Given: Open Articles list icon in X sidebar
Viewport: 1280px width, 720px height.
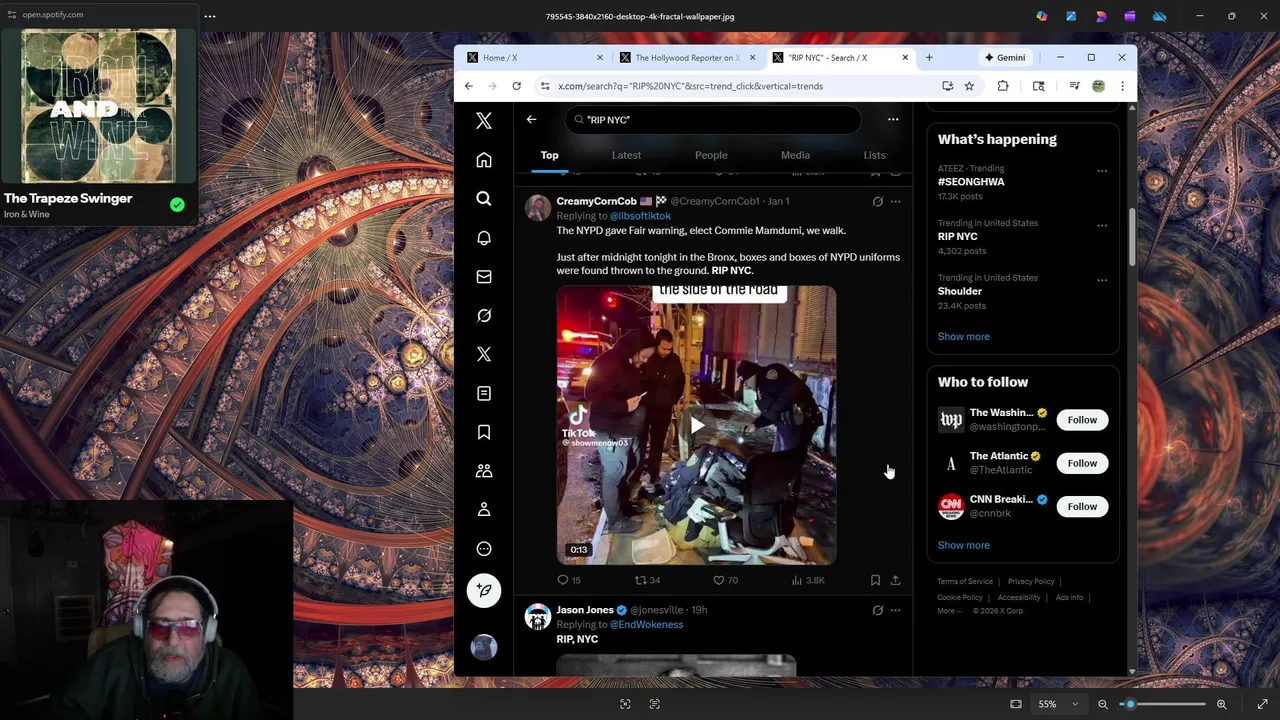Looking at the screenshot, I should click(x=484, y=393).
